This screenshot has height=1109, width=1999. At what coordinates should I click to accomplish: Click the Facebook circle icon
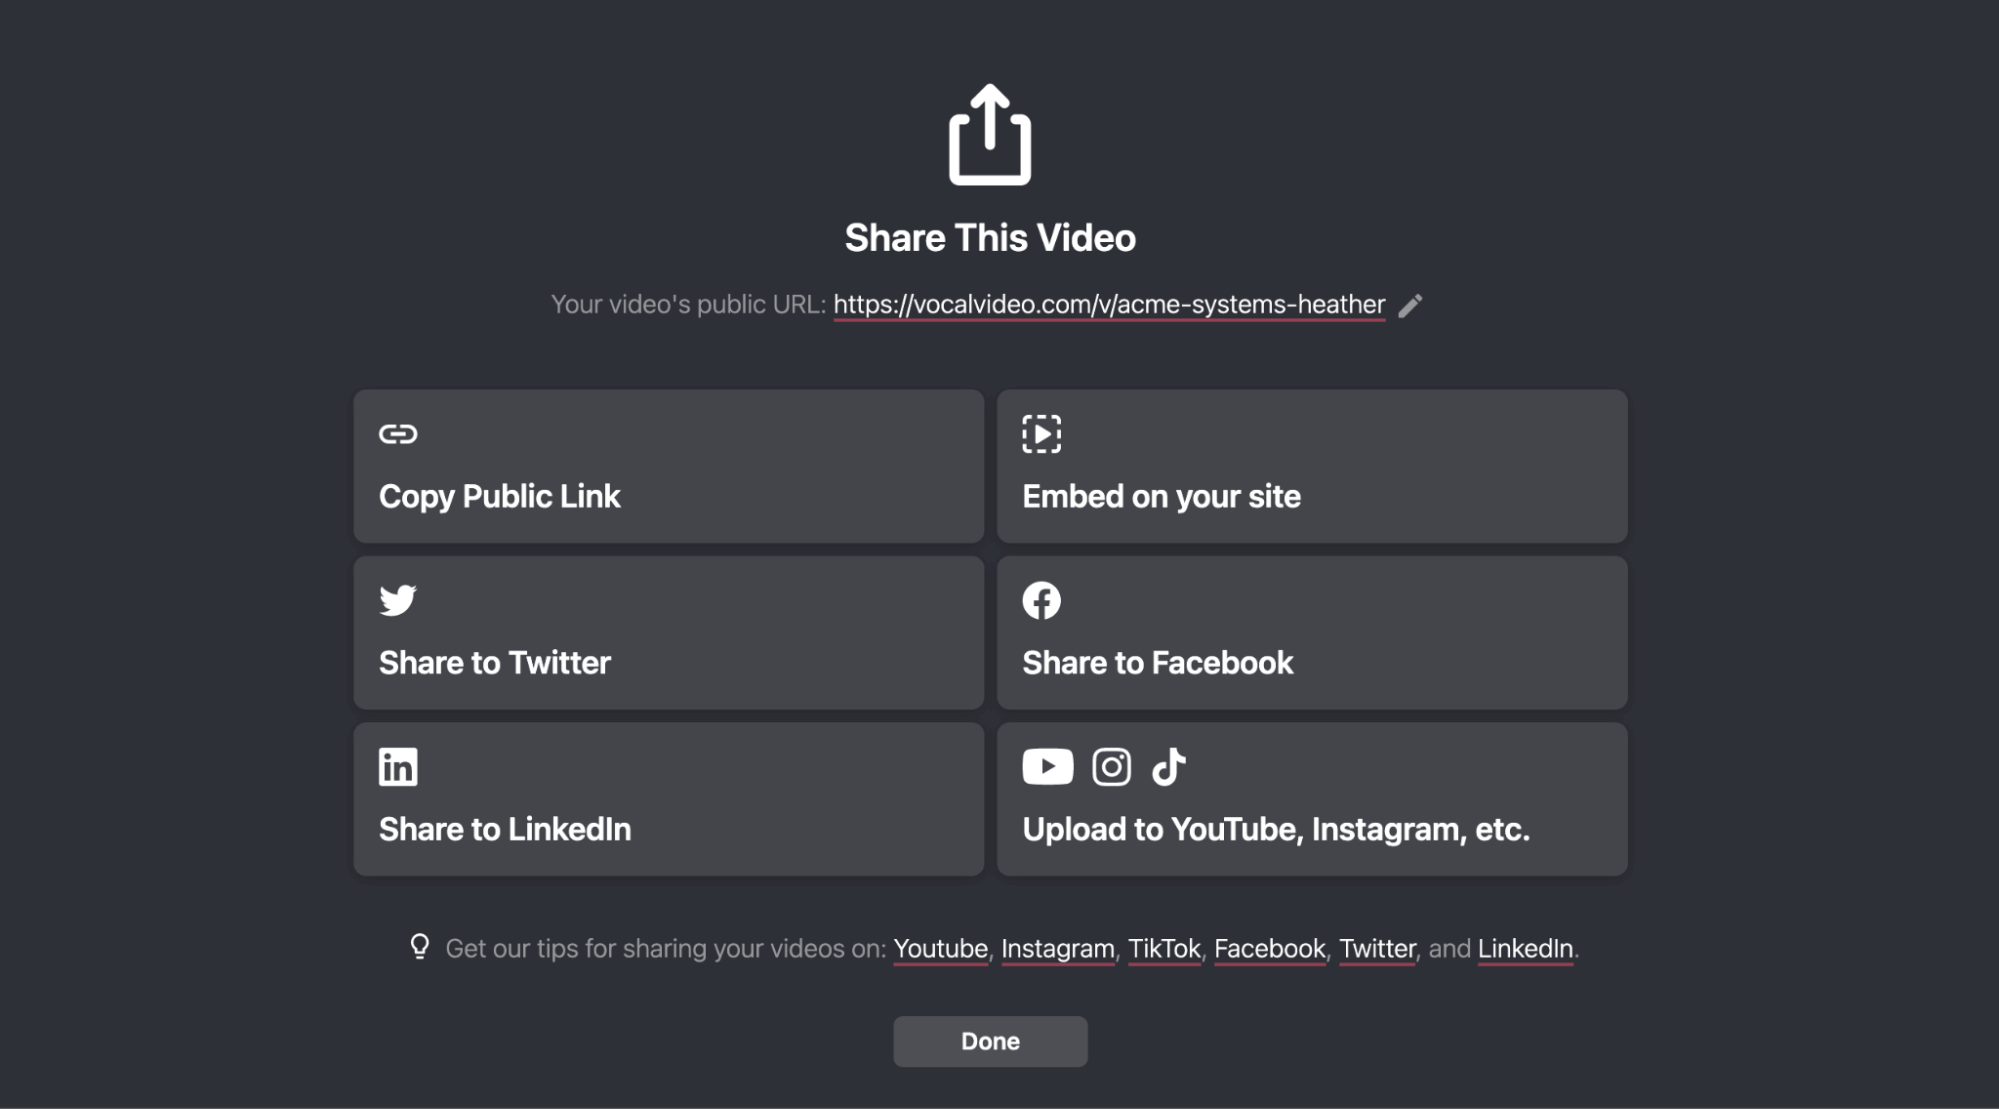pos(1042,600)
